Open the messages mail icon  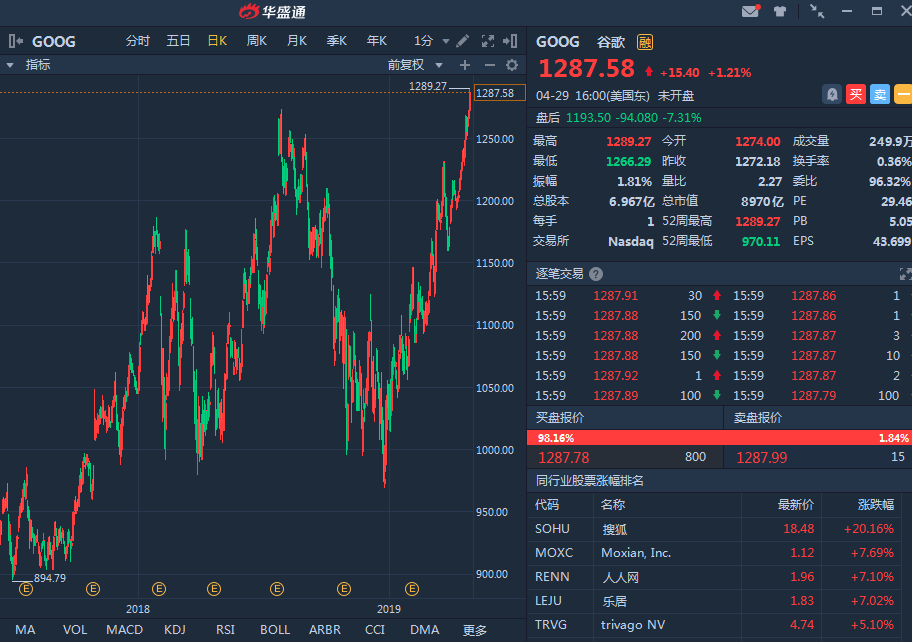click(x=750, y=12)
